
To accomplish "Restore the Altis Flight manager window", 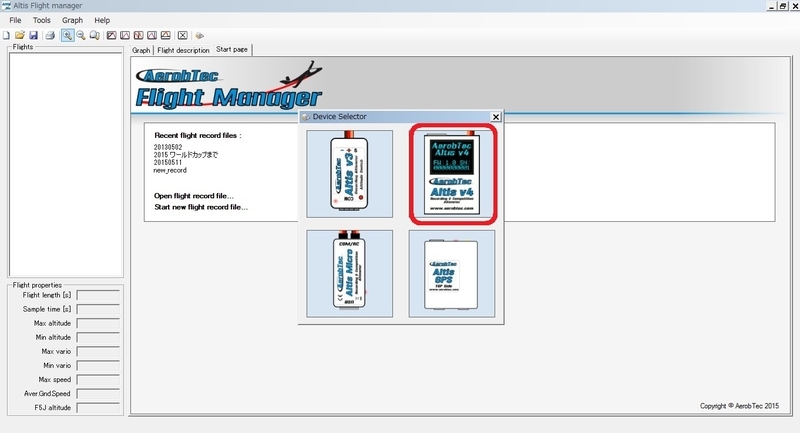I will [783, 6].
